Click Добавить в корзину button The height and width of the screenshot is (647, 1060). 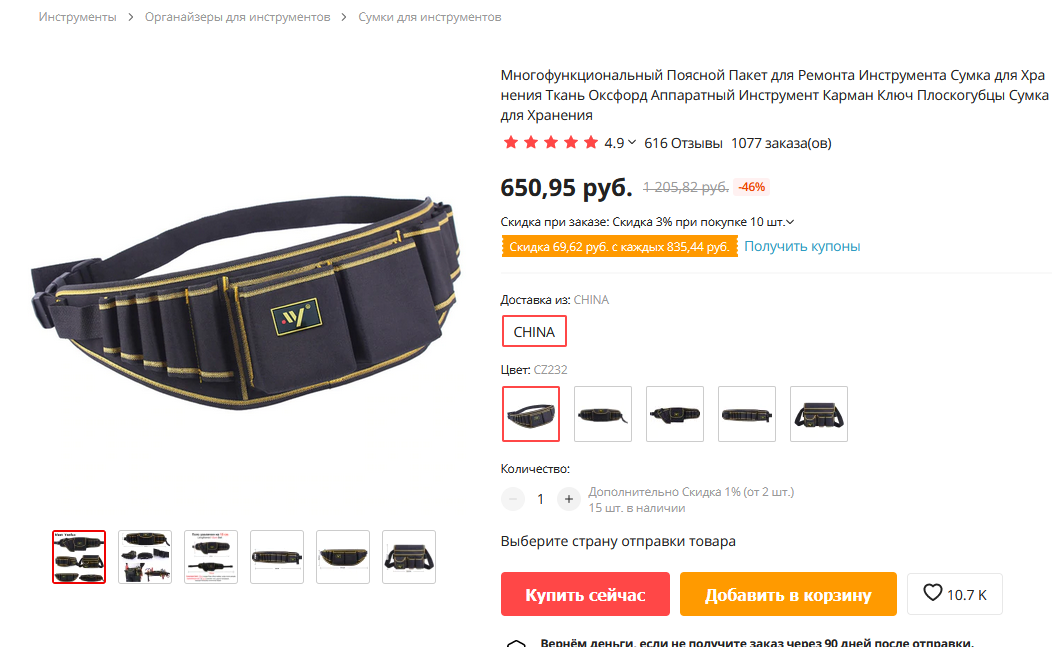788,594
